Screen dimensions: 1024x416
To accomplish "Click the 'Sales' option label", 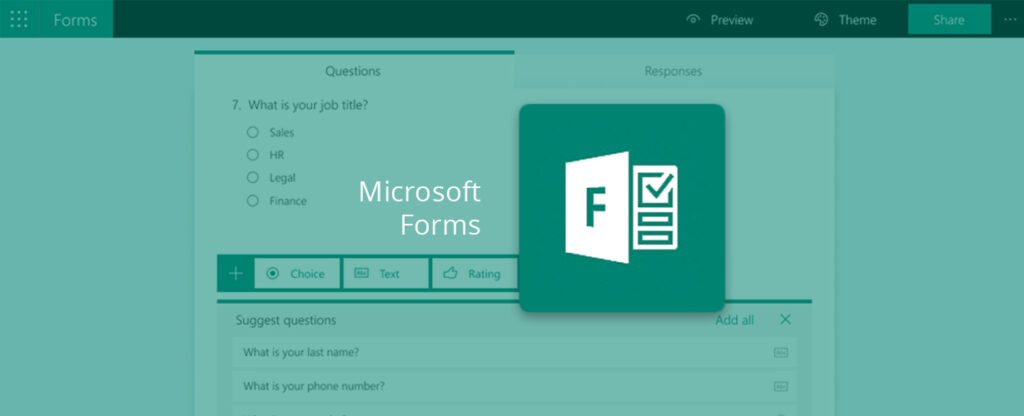I will (x=282, y=133).
